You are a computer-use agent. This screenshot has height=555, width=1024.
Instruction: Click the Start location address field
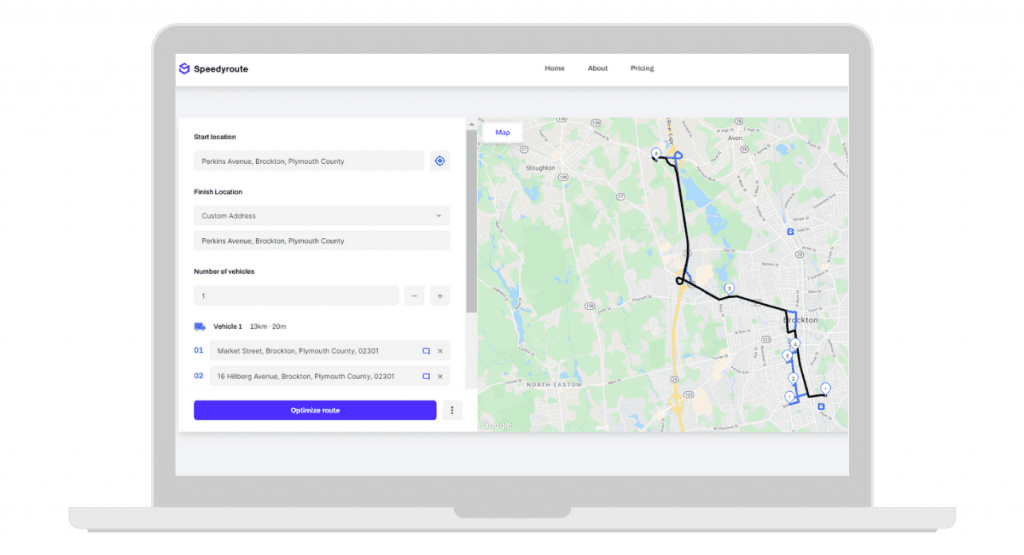point(309,161)
